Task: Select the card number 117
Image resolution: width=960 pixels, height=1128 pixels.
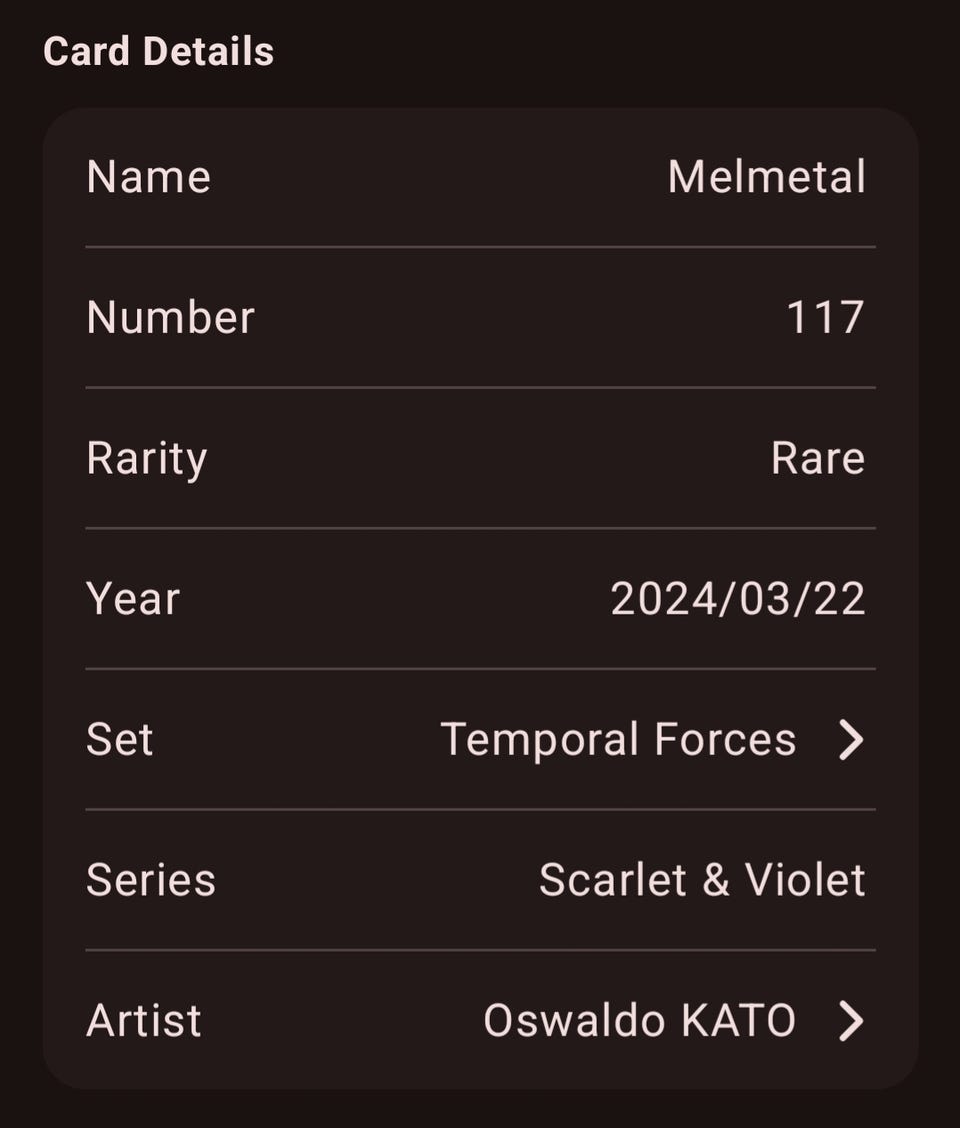Action: [825, 318]
